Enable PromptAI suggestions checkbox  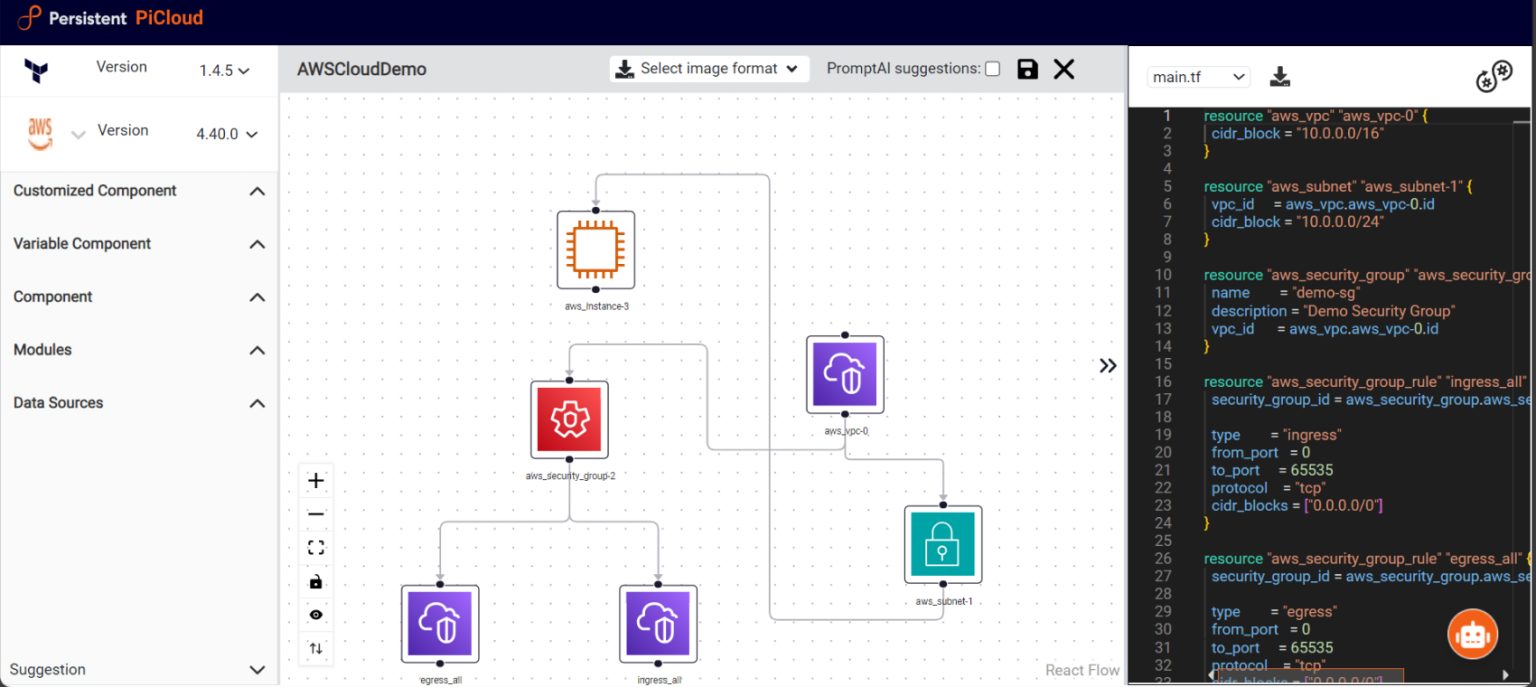click(991, 68)
